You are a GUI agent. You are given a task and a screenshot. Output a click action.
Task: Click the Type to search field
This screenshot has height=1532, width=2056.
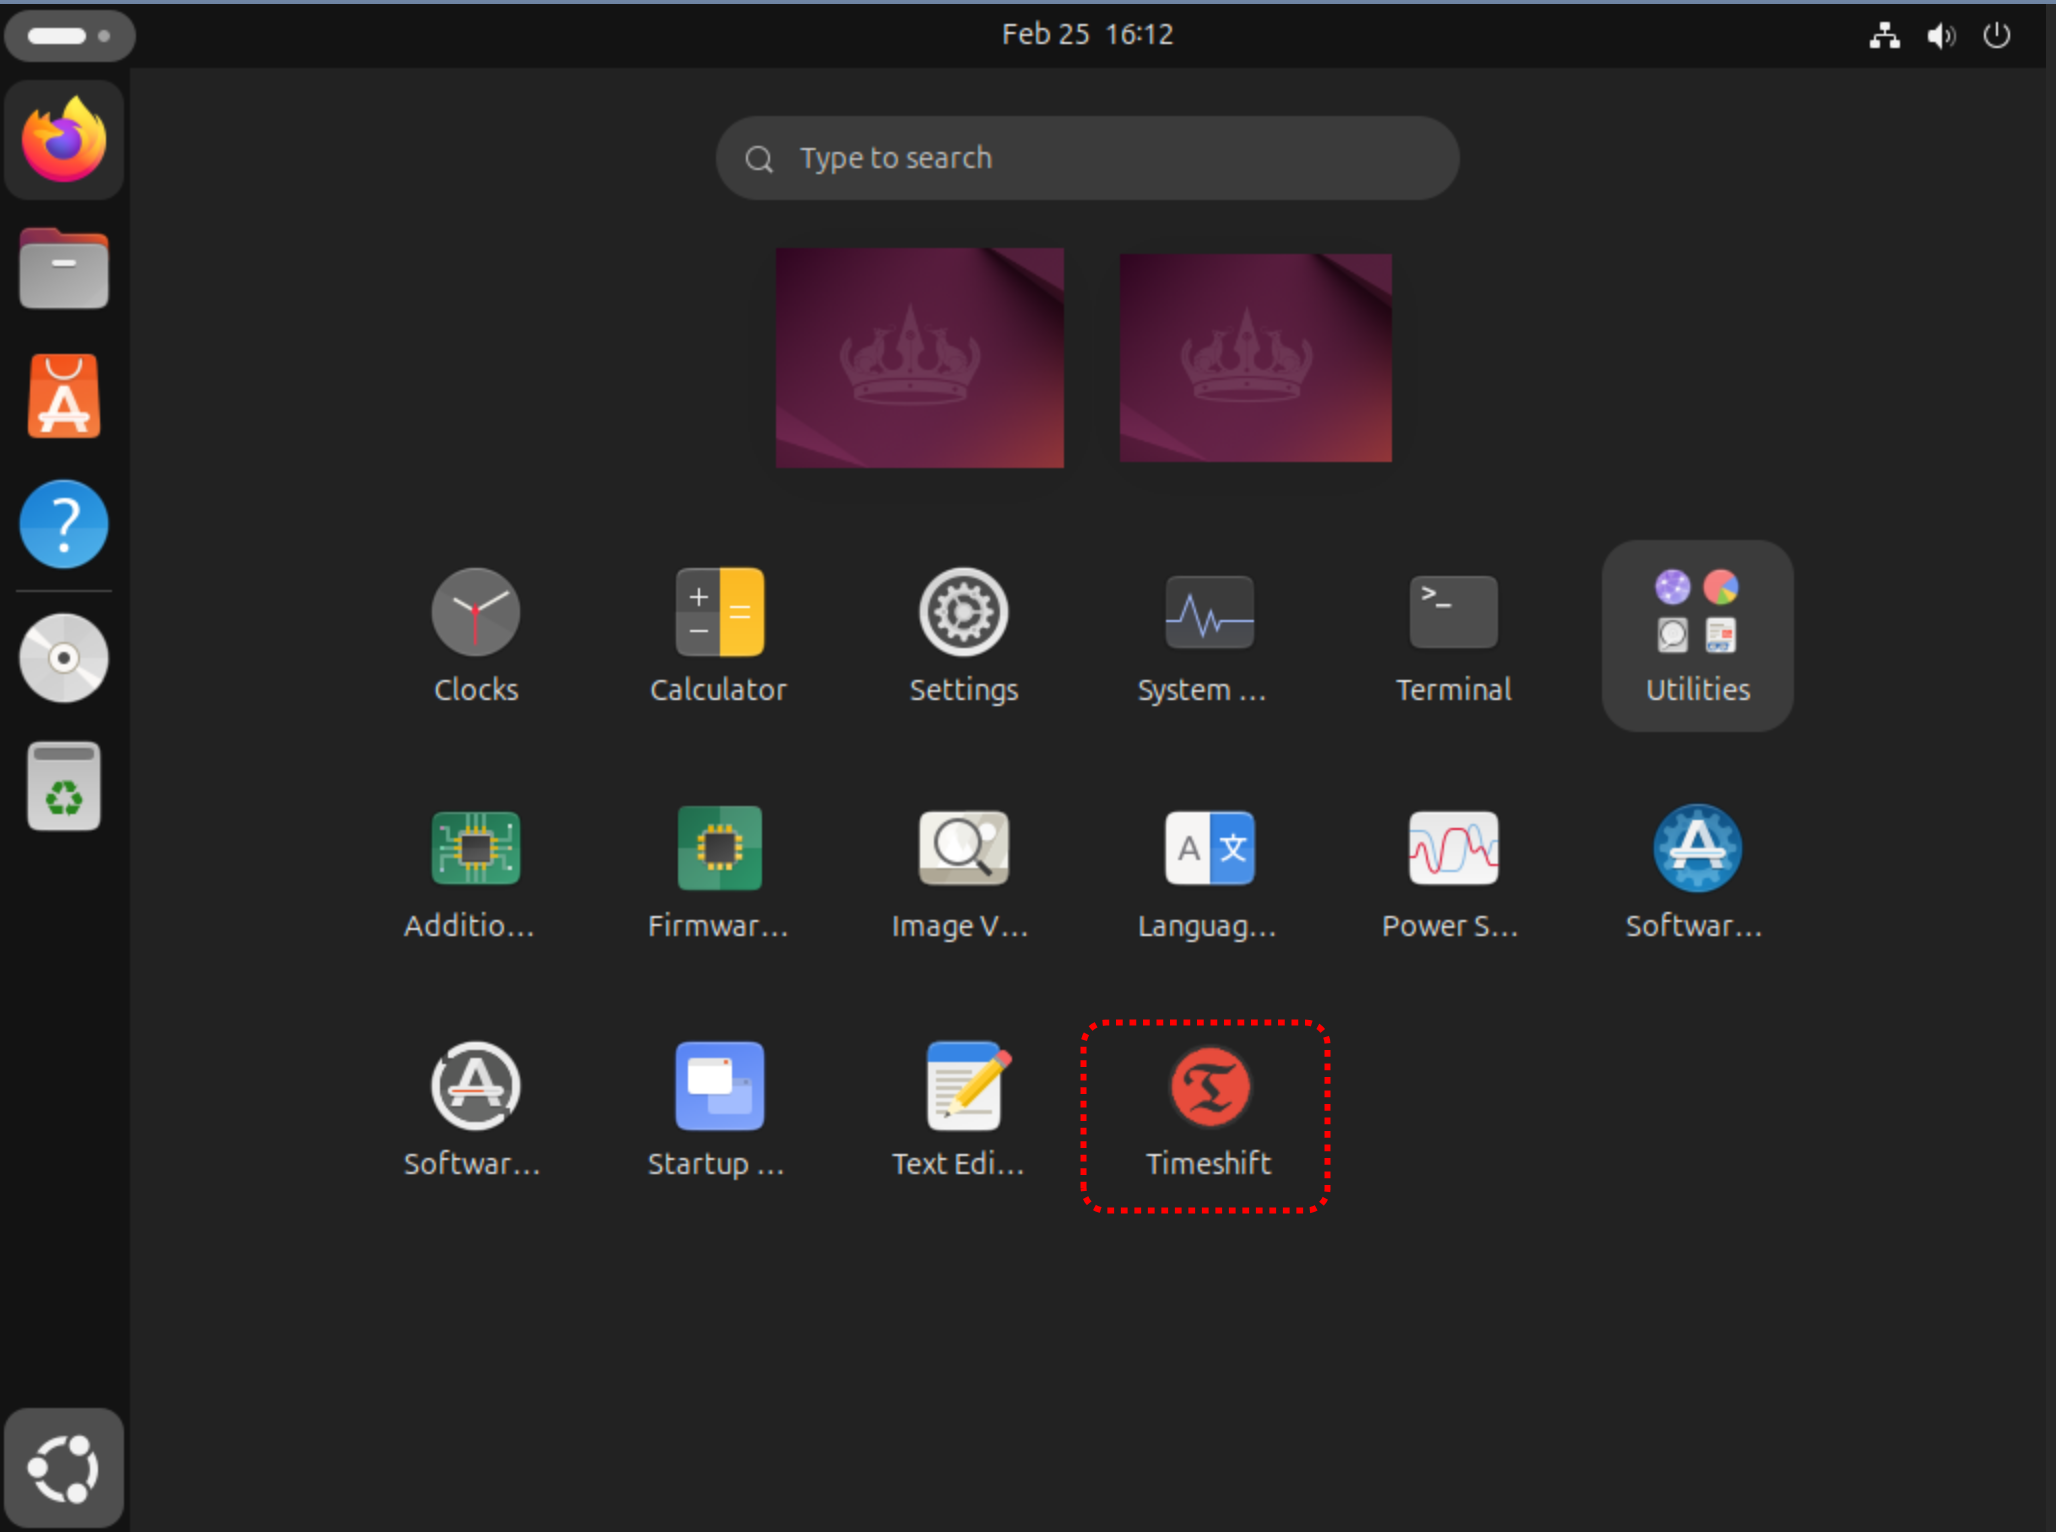click(x=1087, y=158)
